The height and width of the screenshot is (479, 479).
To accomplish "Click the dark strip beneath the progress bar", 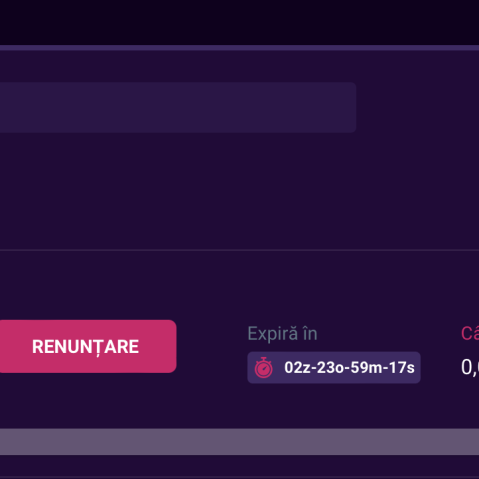I will [x=239, y=467].
